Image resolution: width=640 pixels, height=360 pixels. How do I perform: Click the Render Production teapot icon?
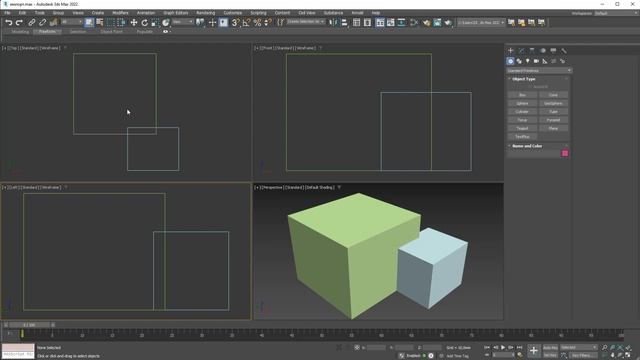click(x=448, y=22)
